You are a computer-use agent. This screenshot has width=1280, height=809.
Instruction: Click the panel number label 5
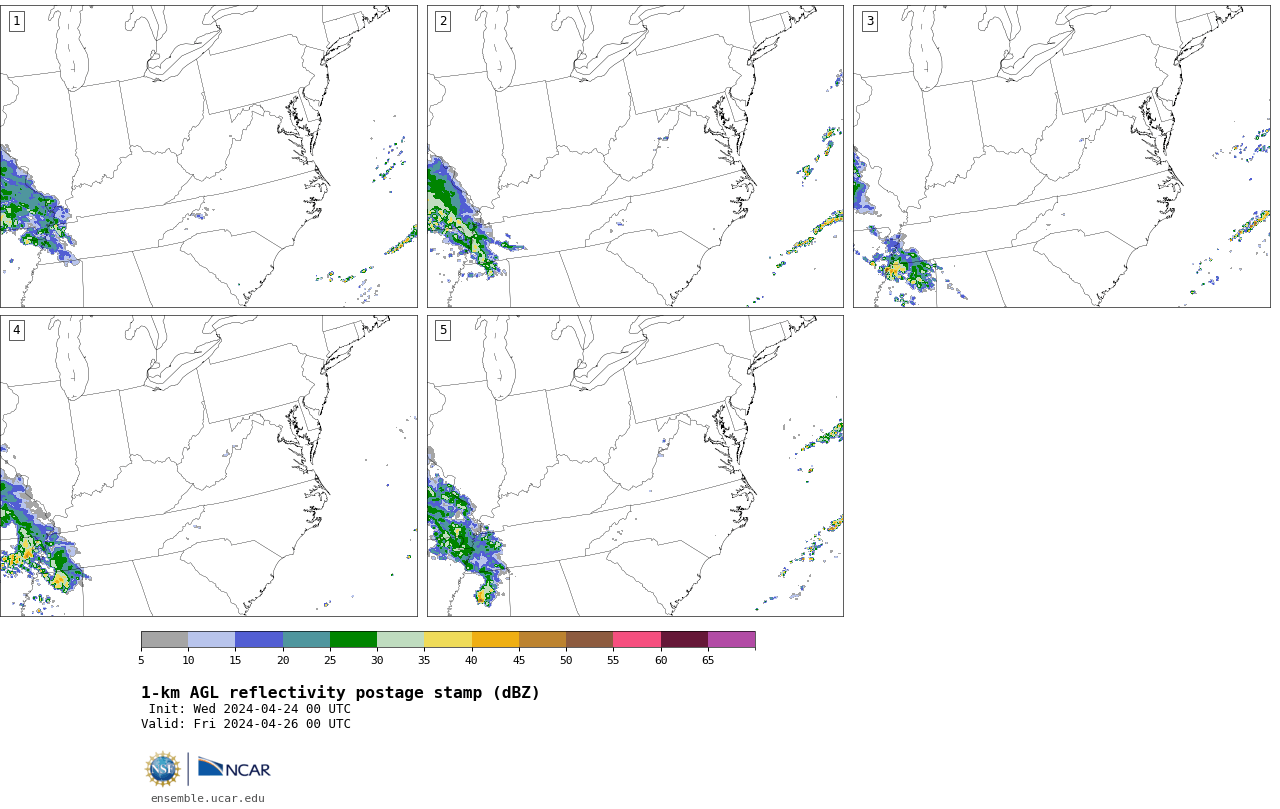443,330
